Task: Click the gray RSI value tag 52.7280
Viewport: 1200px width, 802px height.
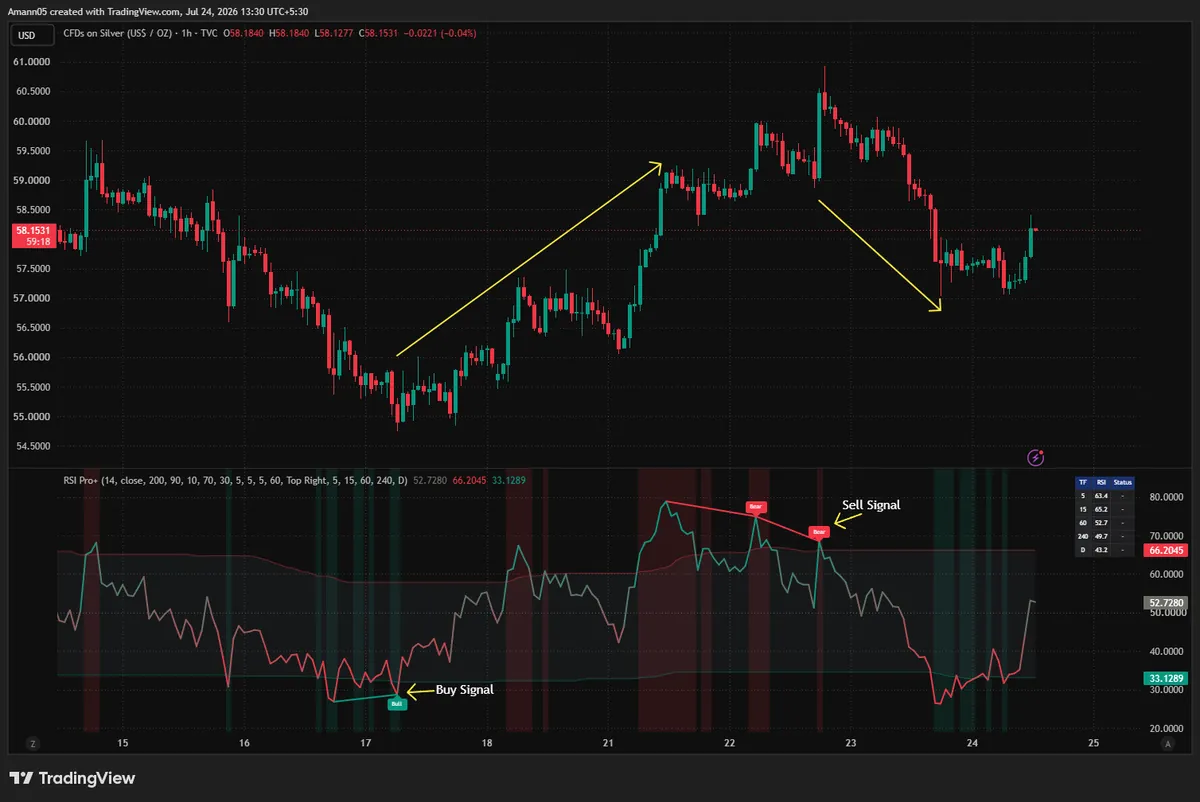Action: click(1165, 603)
